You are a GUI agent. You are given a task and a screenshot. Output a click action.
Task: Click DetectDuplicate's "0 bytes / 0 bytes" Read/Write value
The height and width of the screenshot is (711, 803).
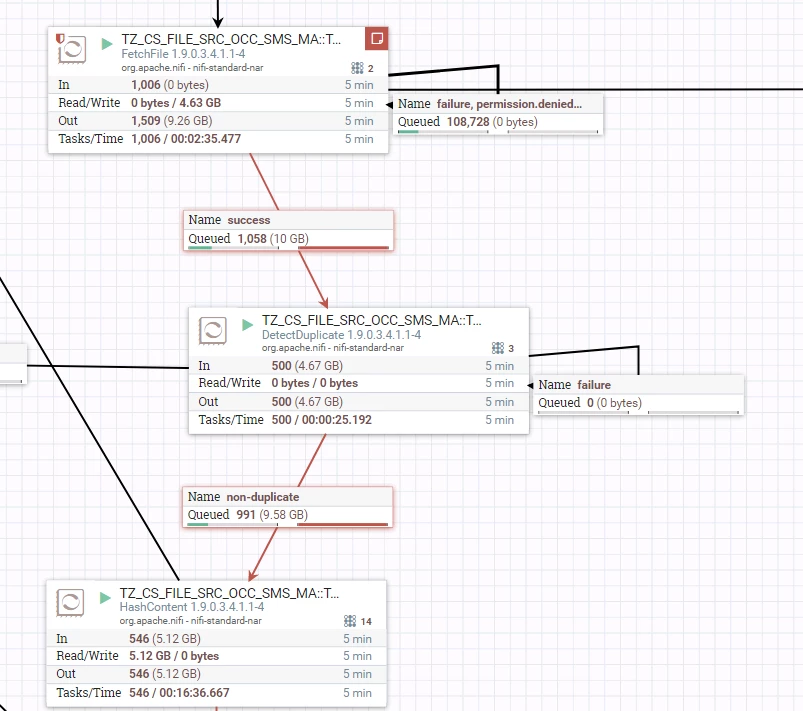[x=315, y=383]
